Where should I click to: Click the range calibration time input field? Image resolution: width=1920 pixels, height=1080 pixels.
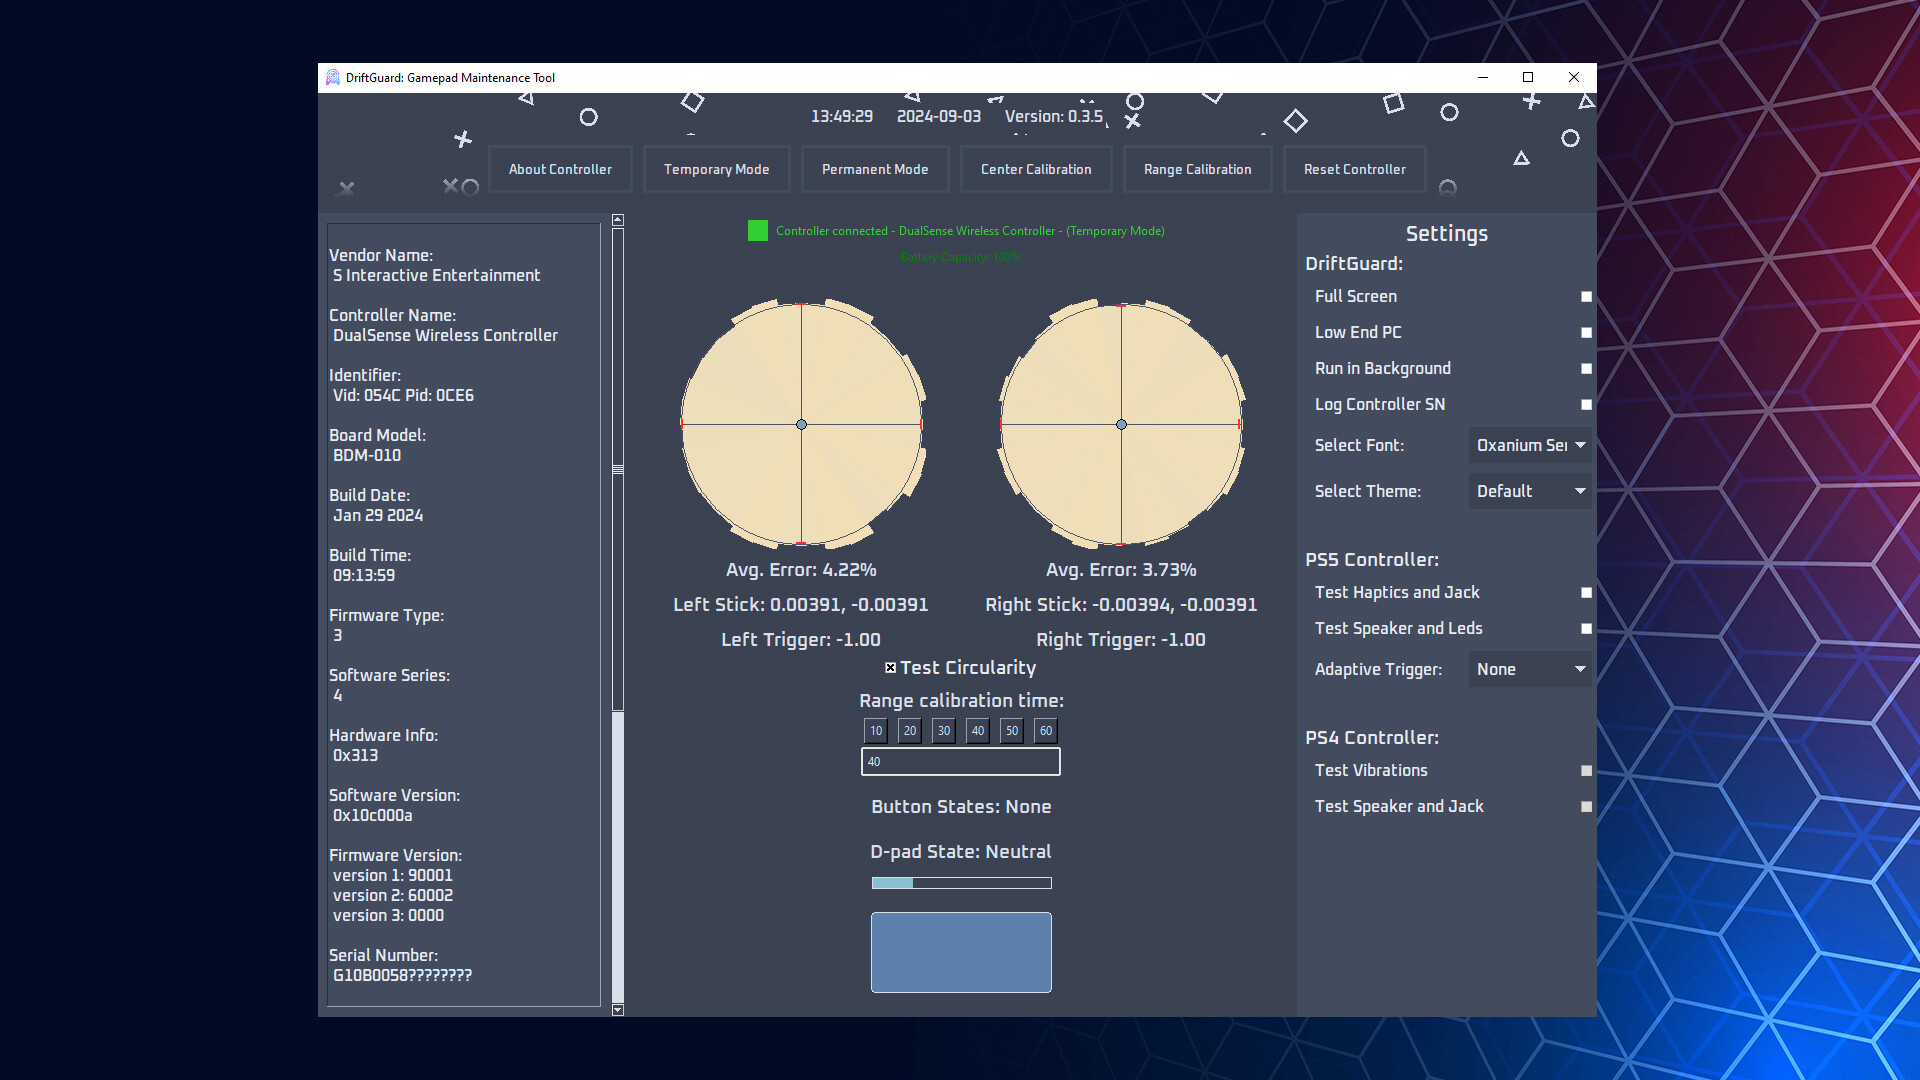point(960,761)
